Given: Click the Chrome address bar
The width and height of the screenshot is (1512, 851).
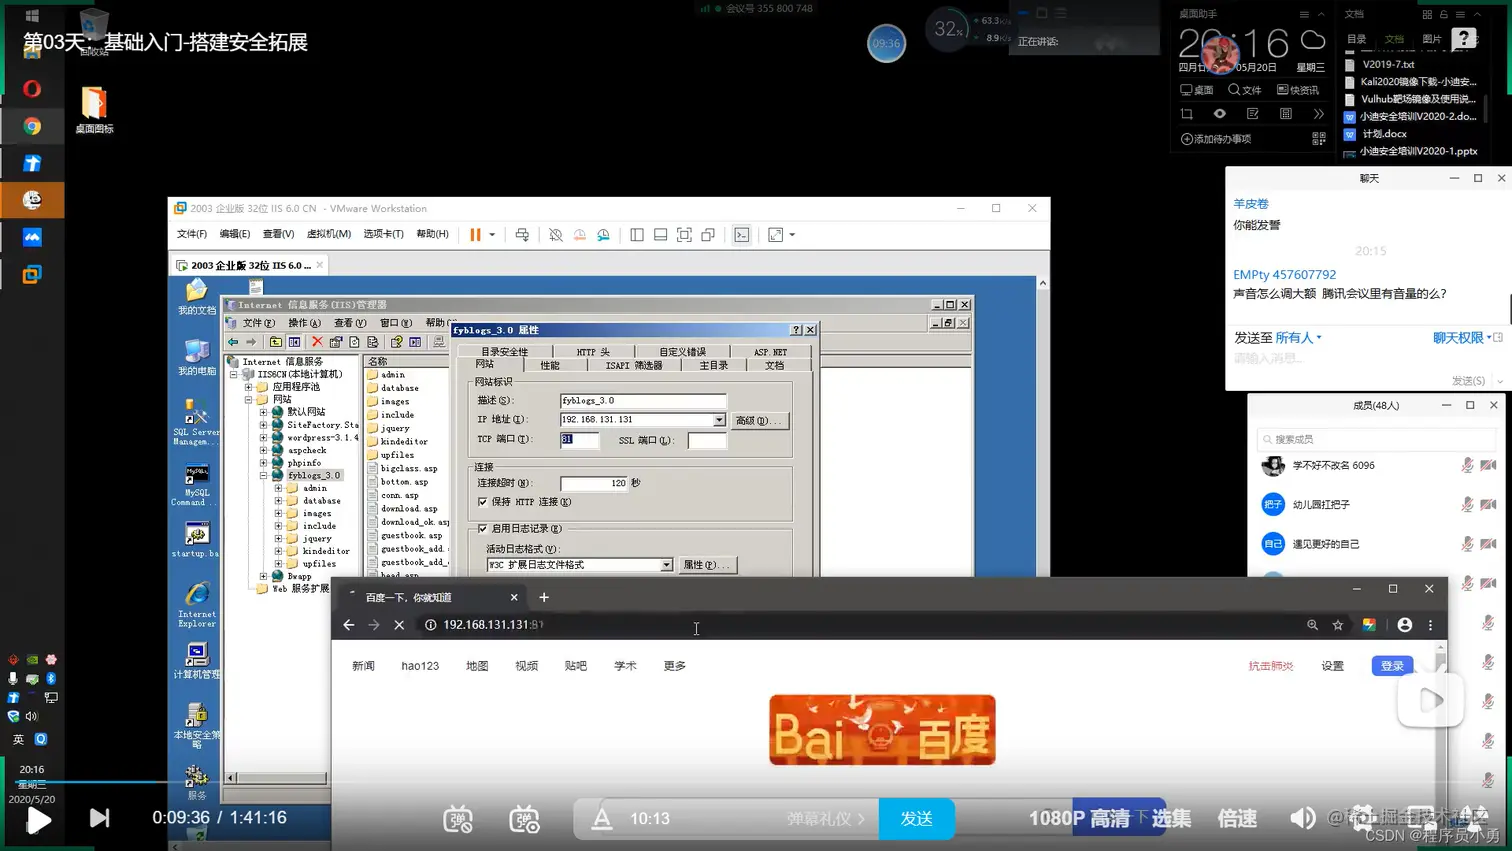Looking at the screenshot, I should 860,625.
